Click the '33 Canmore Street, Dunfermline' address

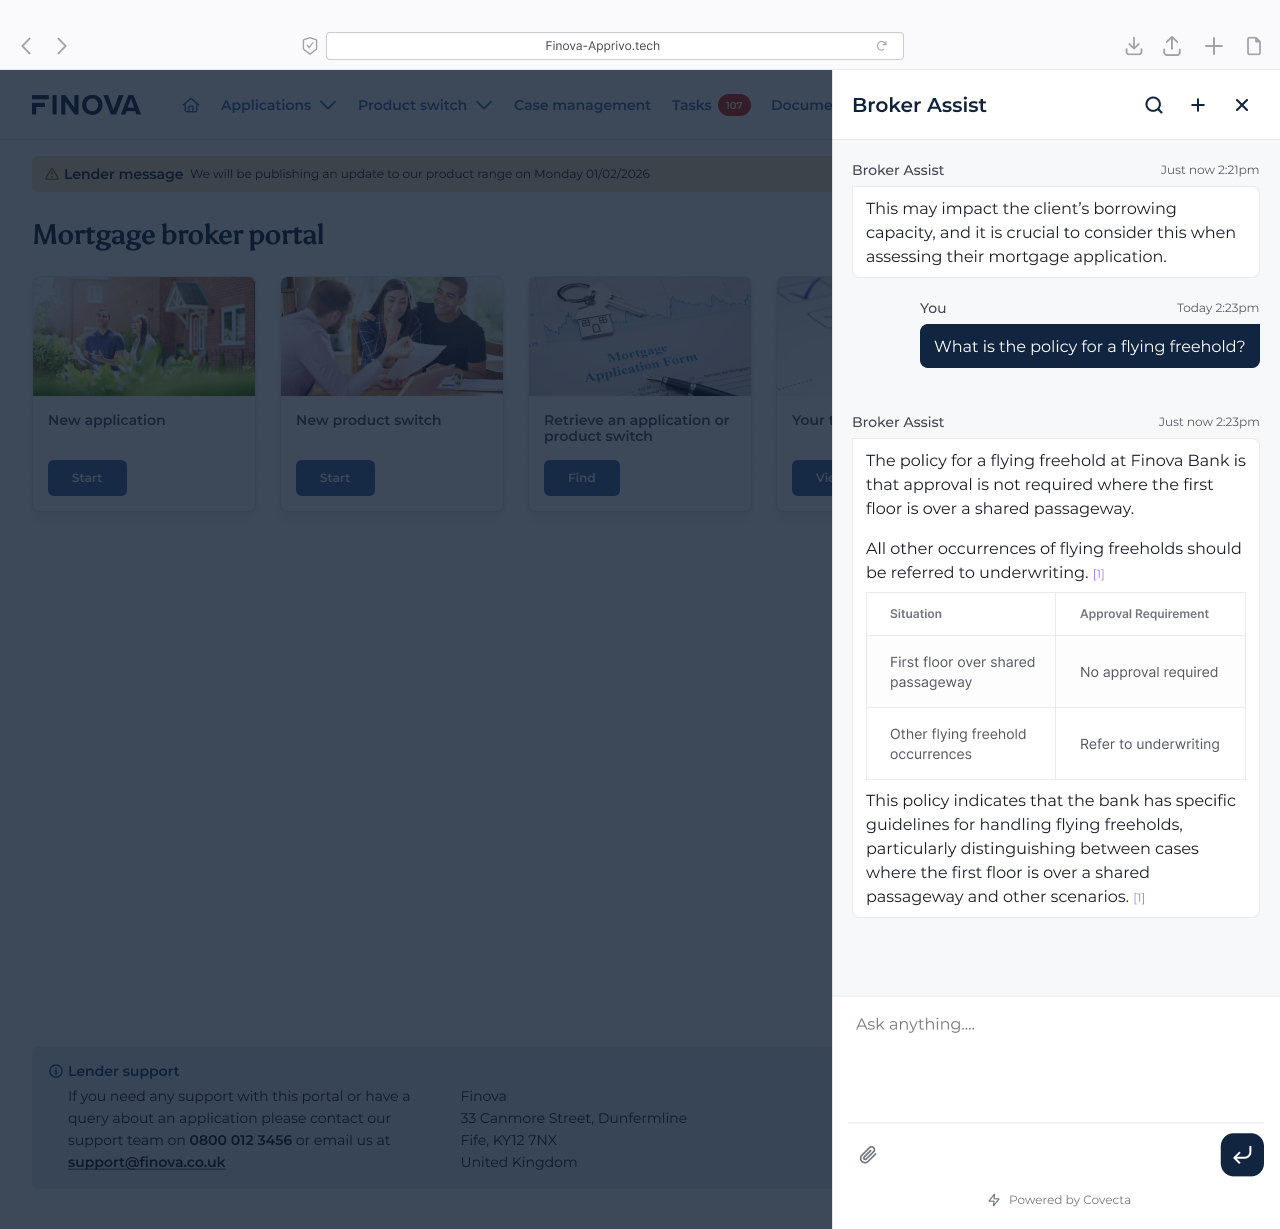(574, 1118)
